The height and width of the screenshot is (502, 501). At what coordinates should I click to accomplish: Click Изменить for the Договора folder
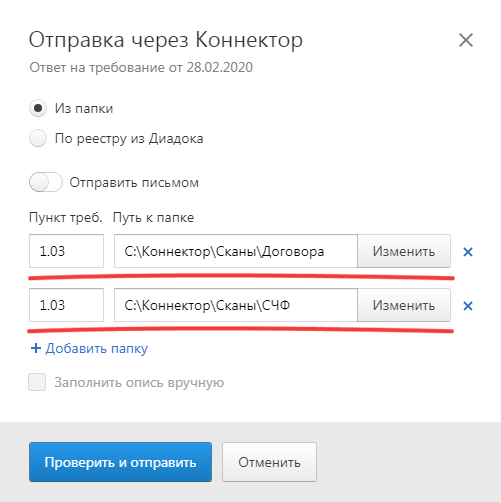coord(404,251)
